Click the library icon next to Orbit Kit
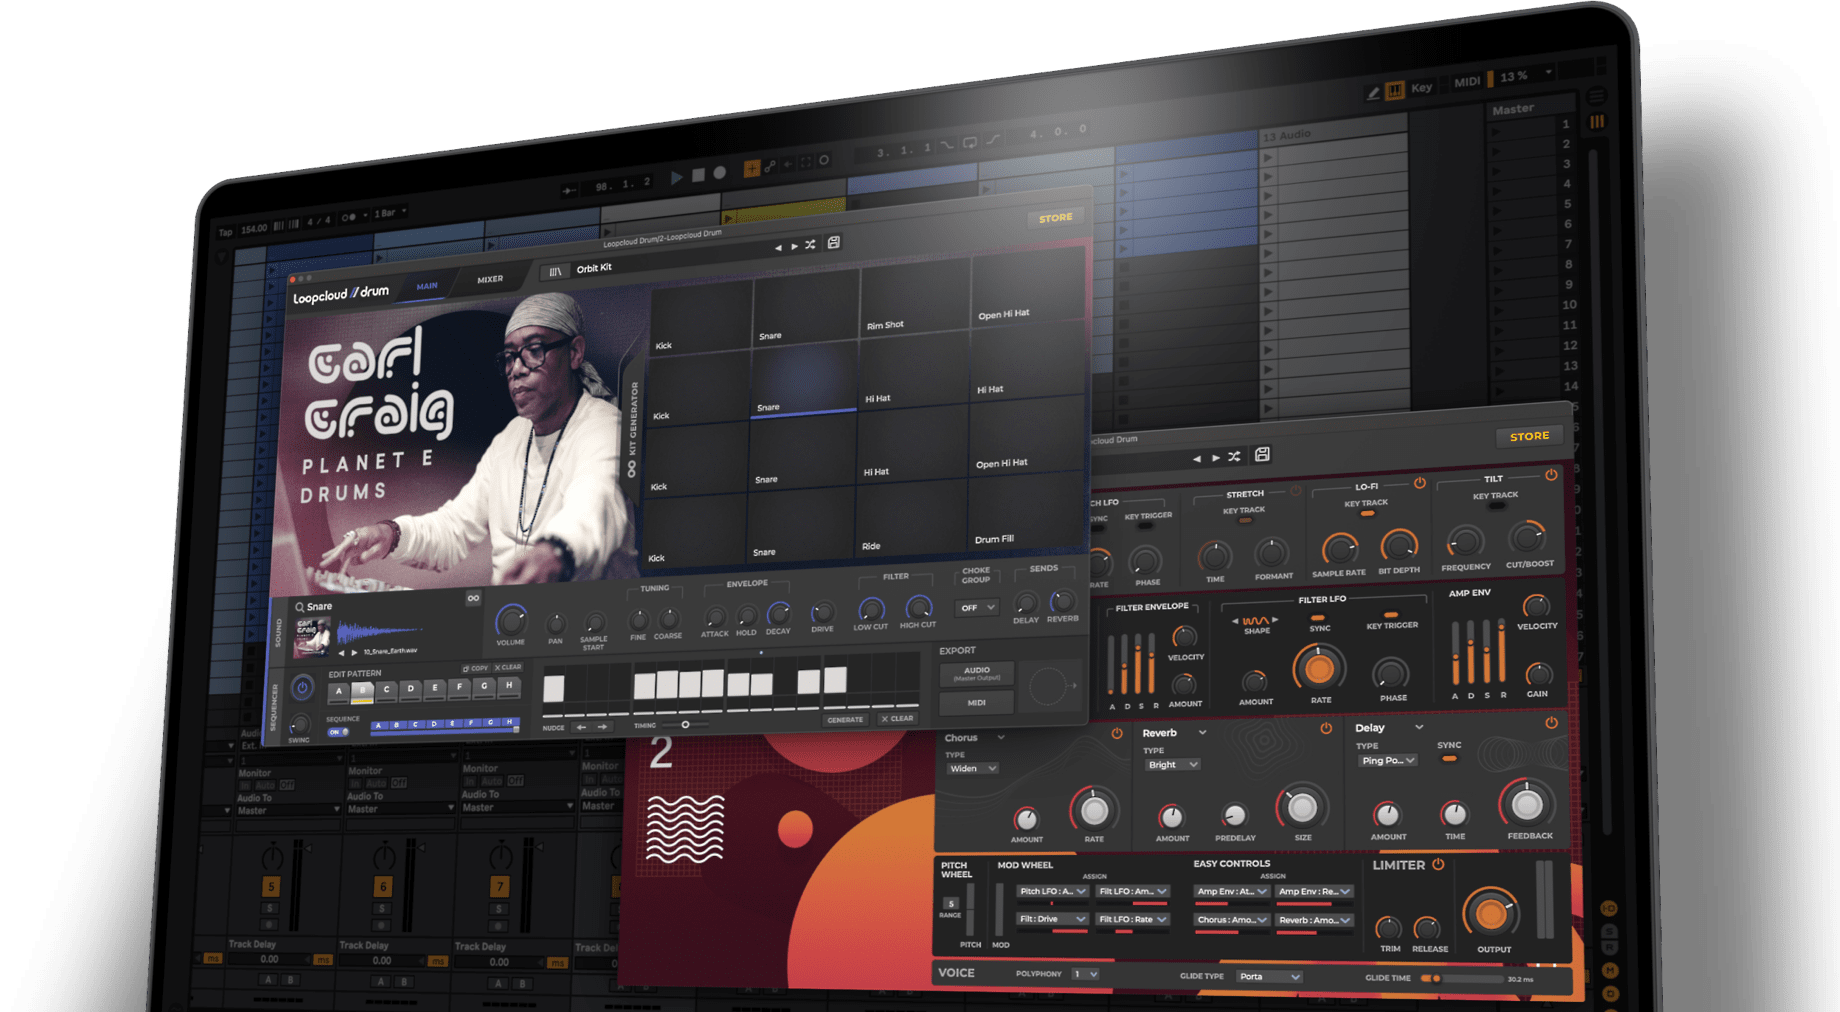The width and height of the screenshot is (1840, 1012). click(x=557, y=269)
